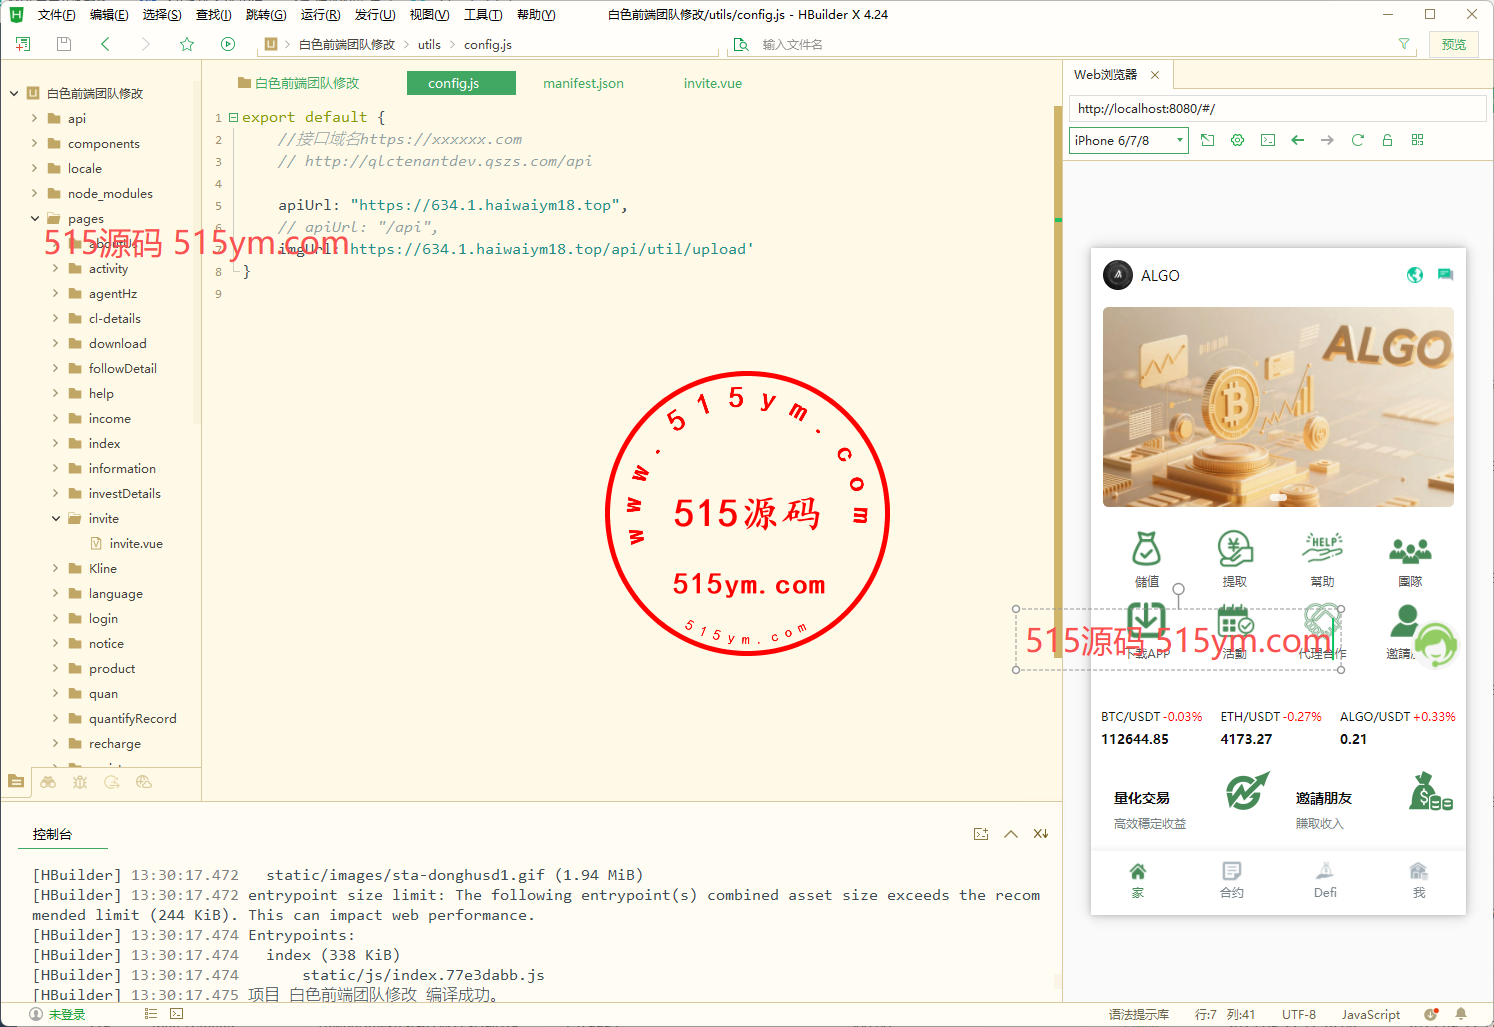Click the notification bell in status bar
Viewport: 1494px width, 1027px height.
[1461, 1014]
